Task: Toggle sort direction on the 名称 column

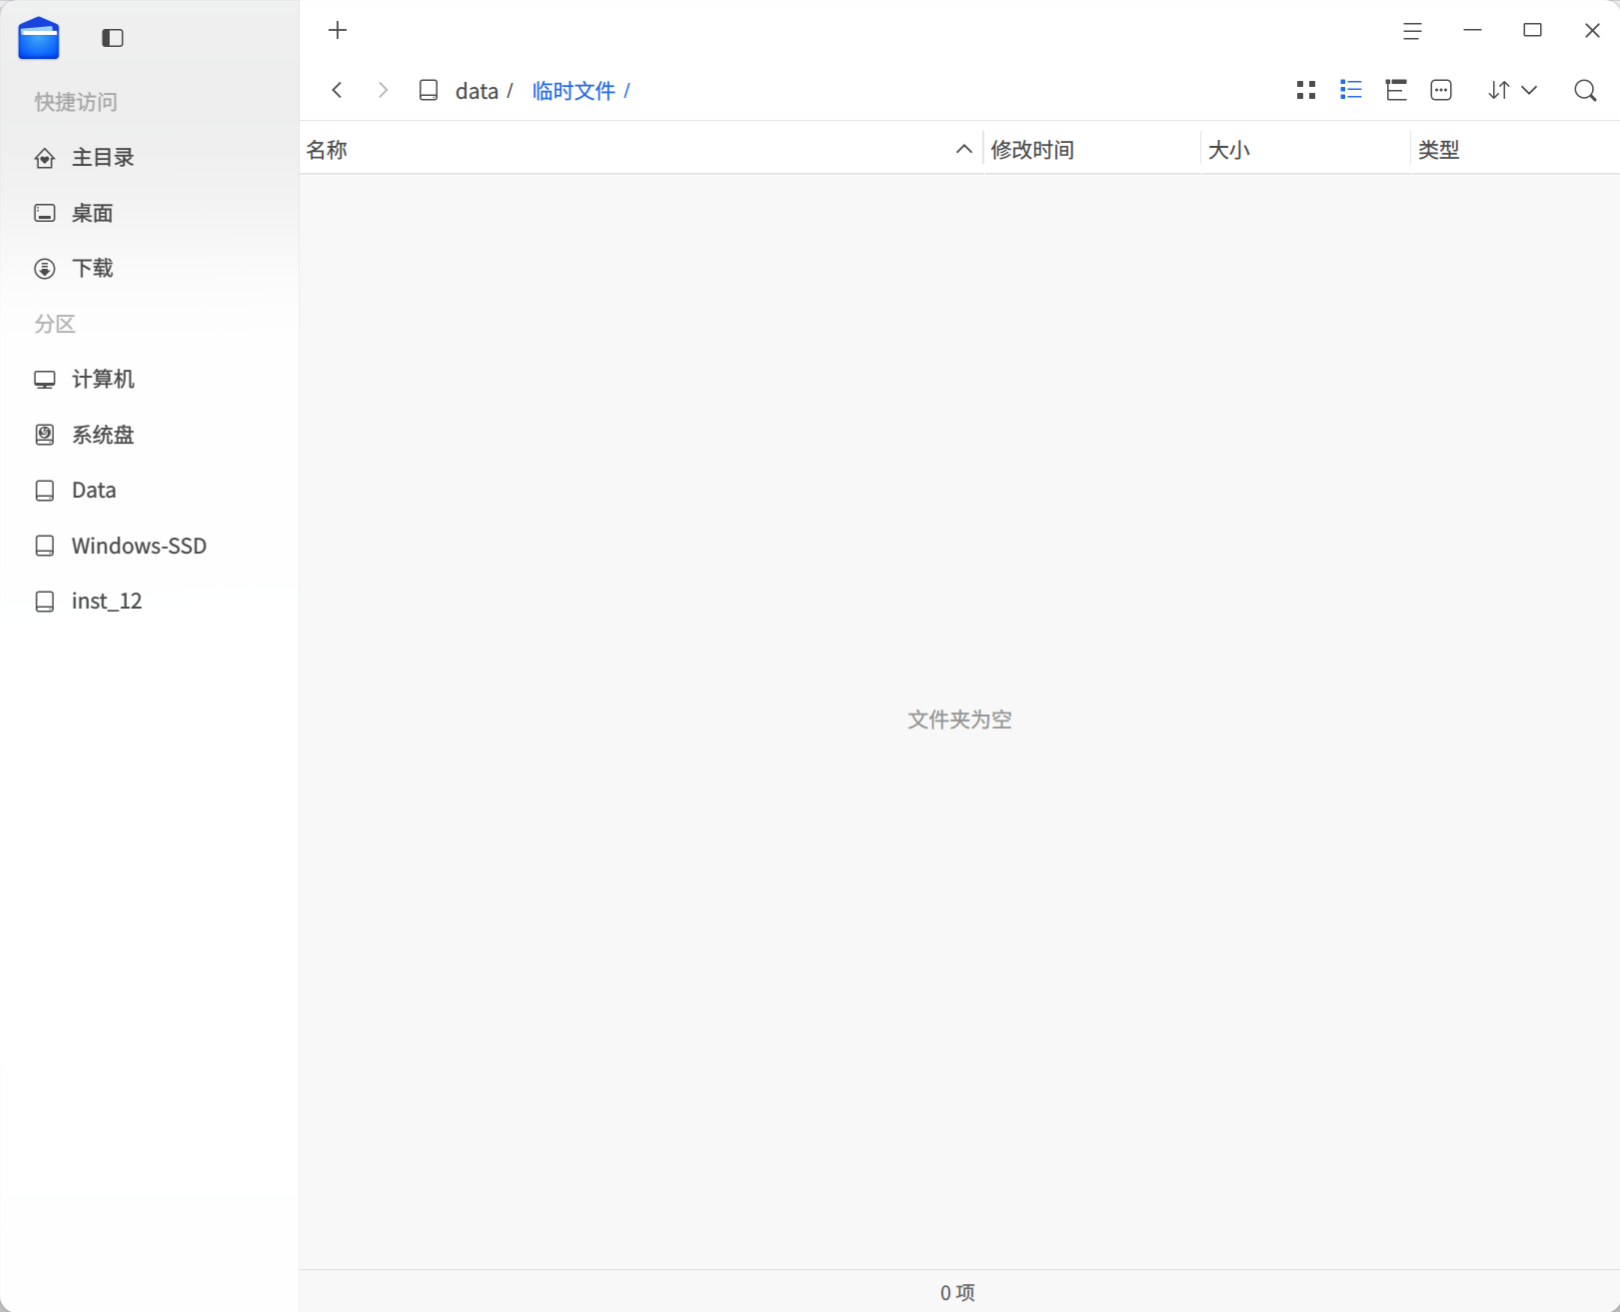Action: click(x=962, y=148)
